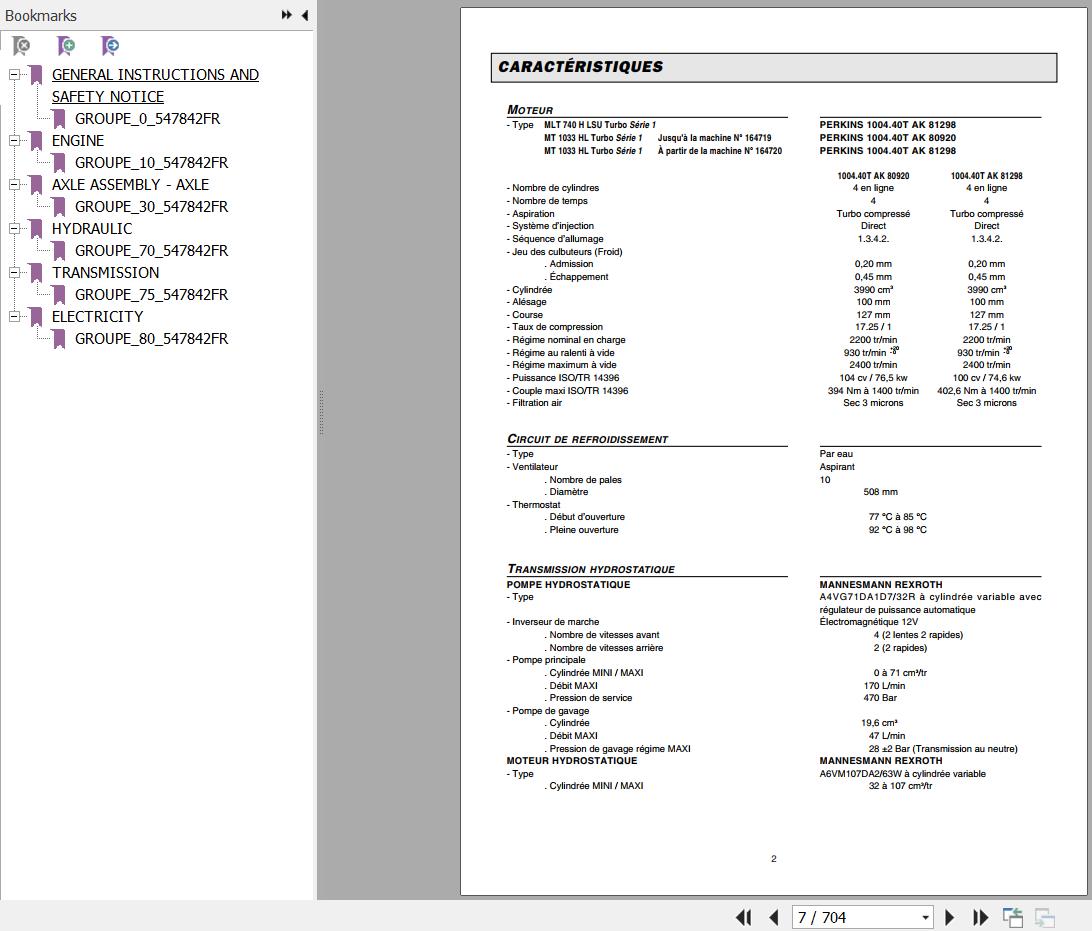The image size is (1092, 931).
Task: Collapse the ENGINE bookmark node
Action: point(14,141)
